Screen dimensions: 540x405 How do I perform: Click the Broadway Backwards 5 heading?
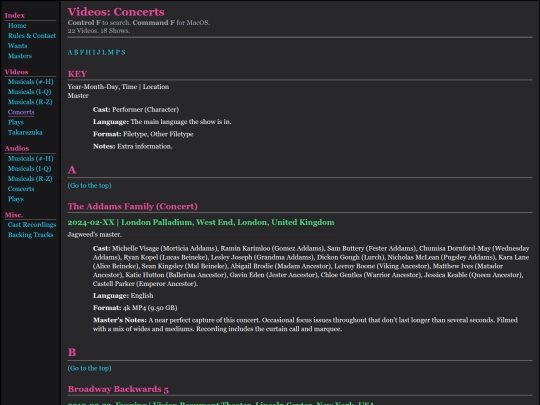pos(118,389)
